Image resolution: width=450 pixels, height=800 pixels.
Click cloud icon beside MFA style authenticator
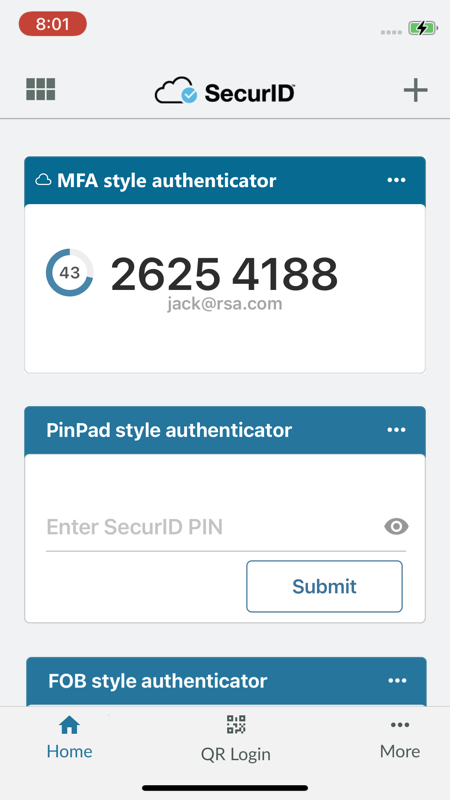(x=43, y=180)
